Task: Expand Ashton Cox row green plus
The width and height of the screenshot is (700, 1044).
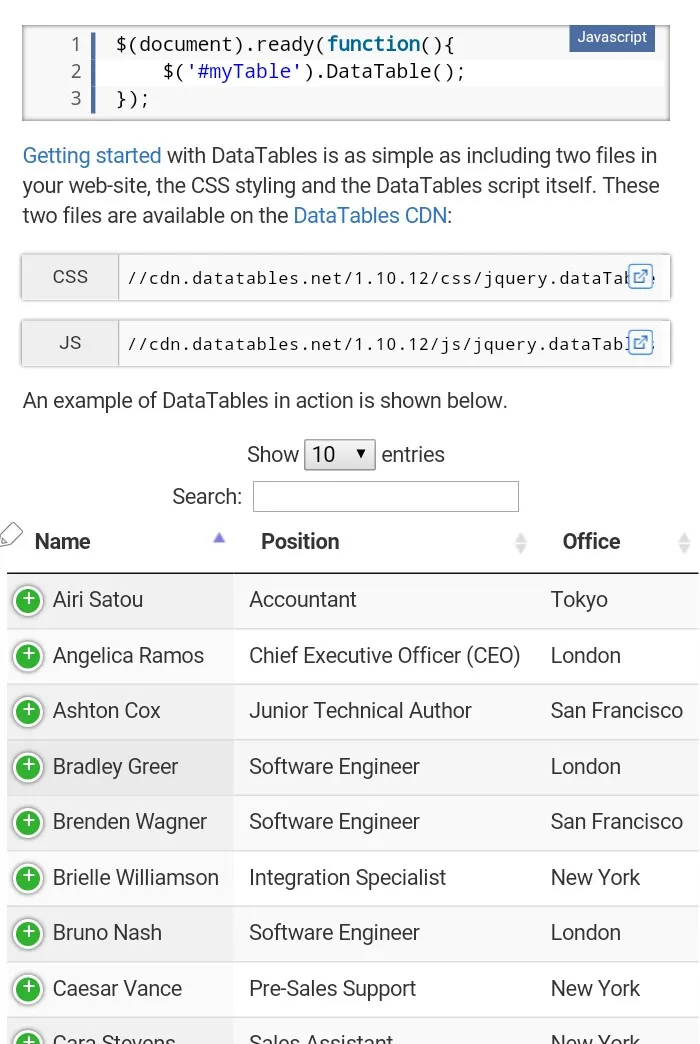Action: pyautogui.click(x=28, y=711)
